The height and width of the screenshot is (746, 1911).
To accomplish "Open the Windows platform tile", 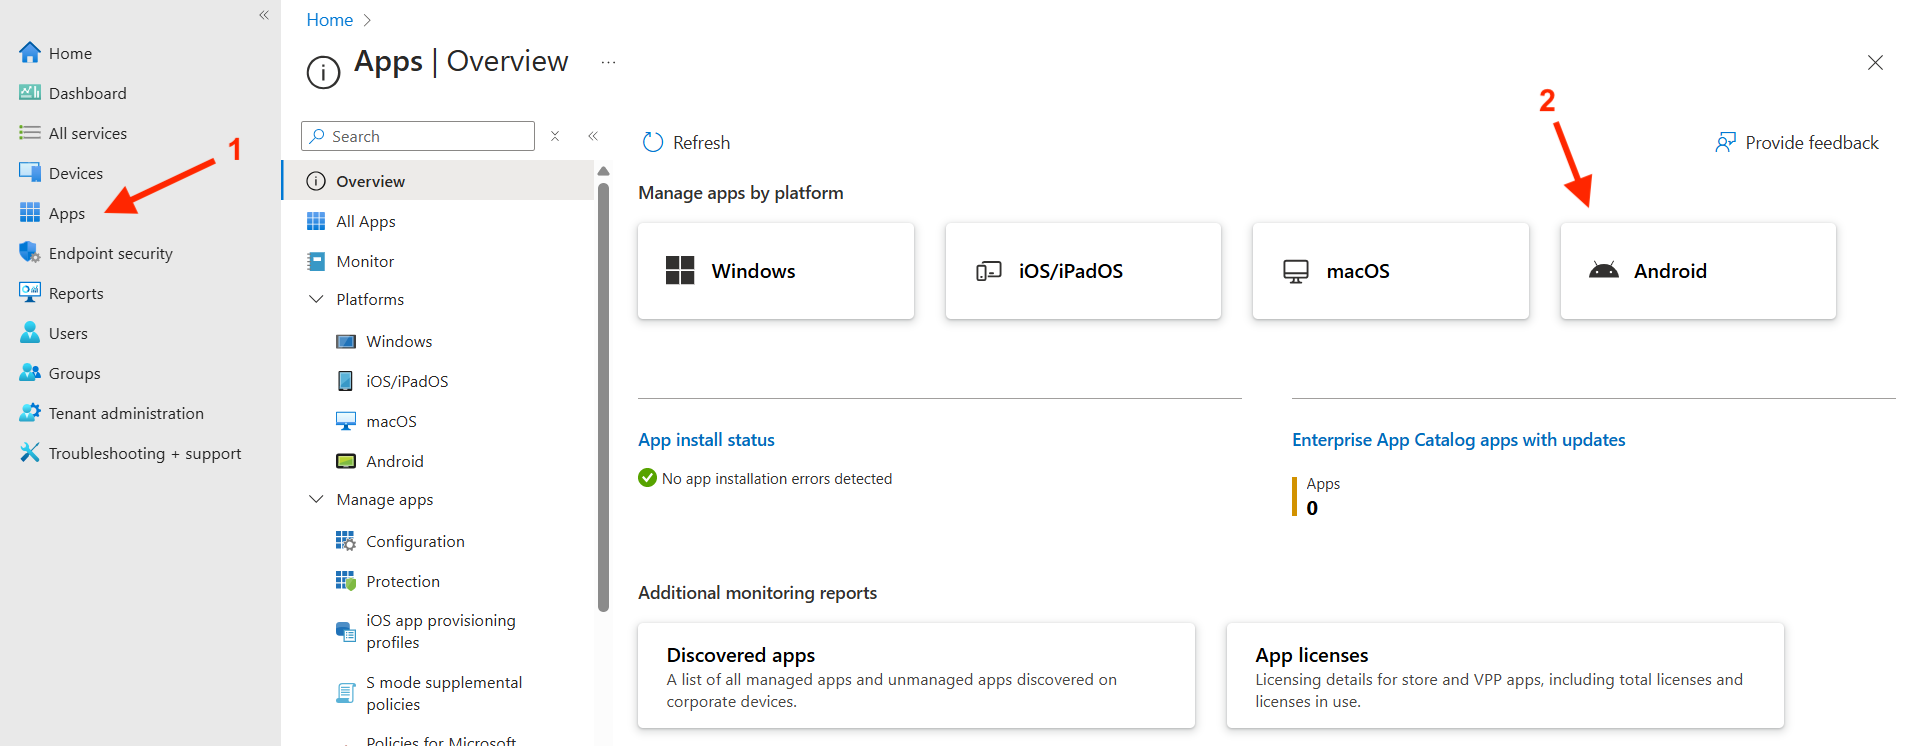I will [775, 271].
